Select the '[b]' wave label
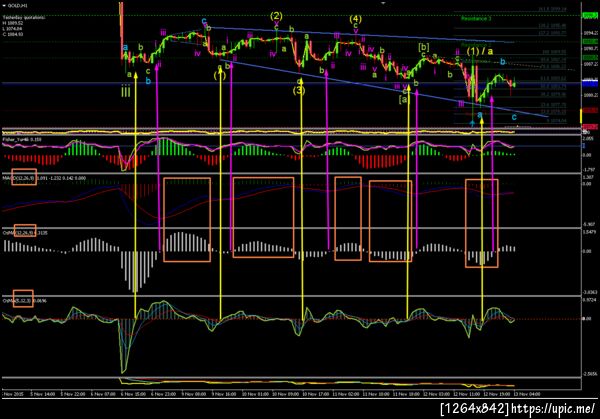 424,47
